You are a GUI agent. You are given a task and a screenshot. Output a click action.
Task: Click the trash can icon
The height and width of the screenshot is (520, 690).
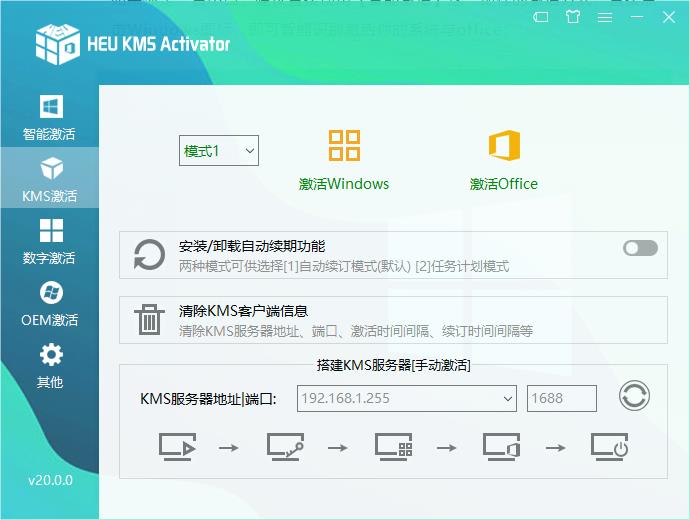tap(149, 320)
